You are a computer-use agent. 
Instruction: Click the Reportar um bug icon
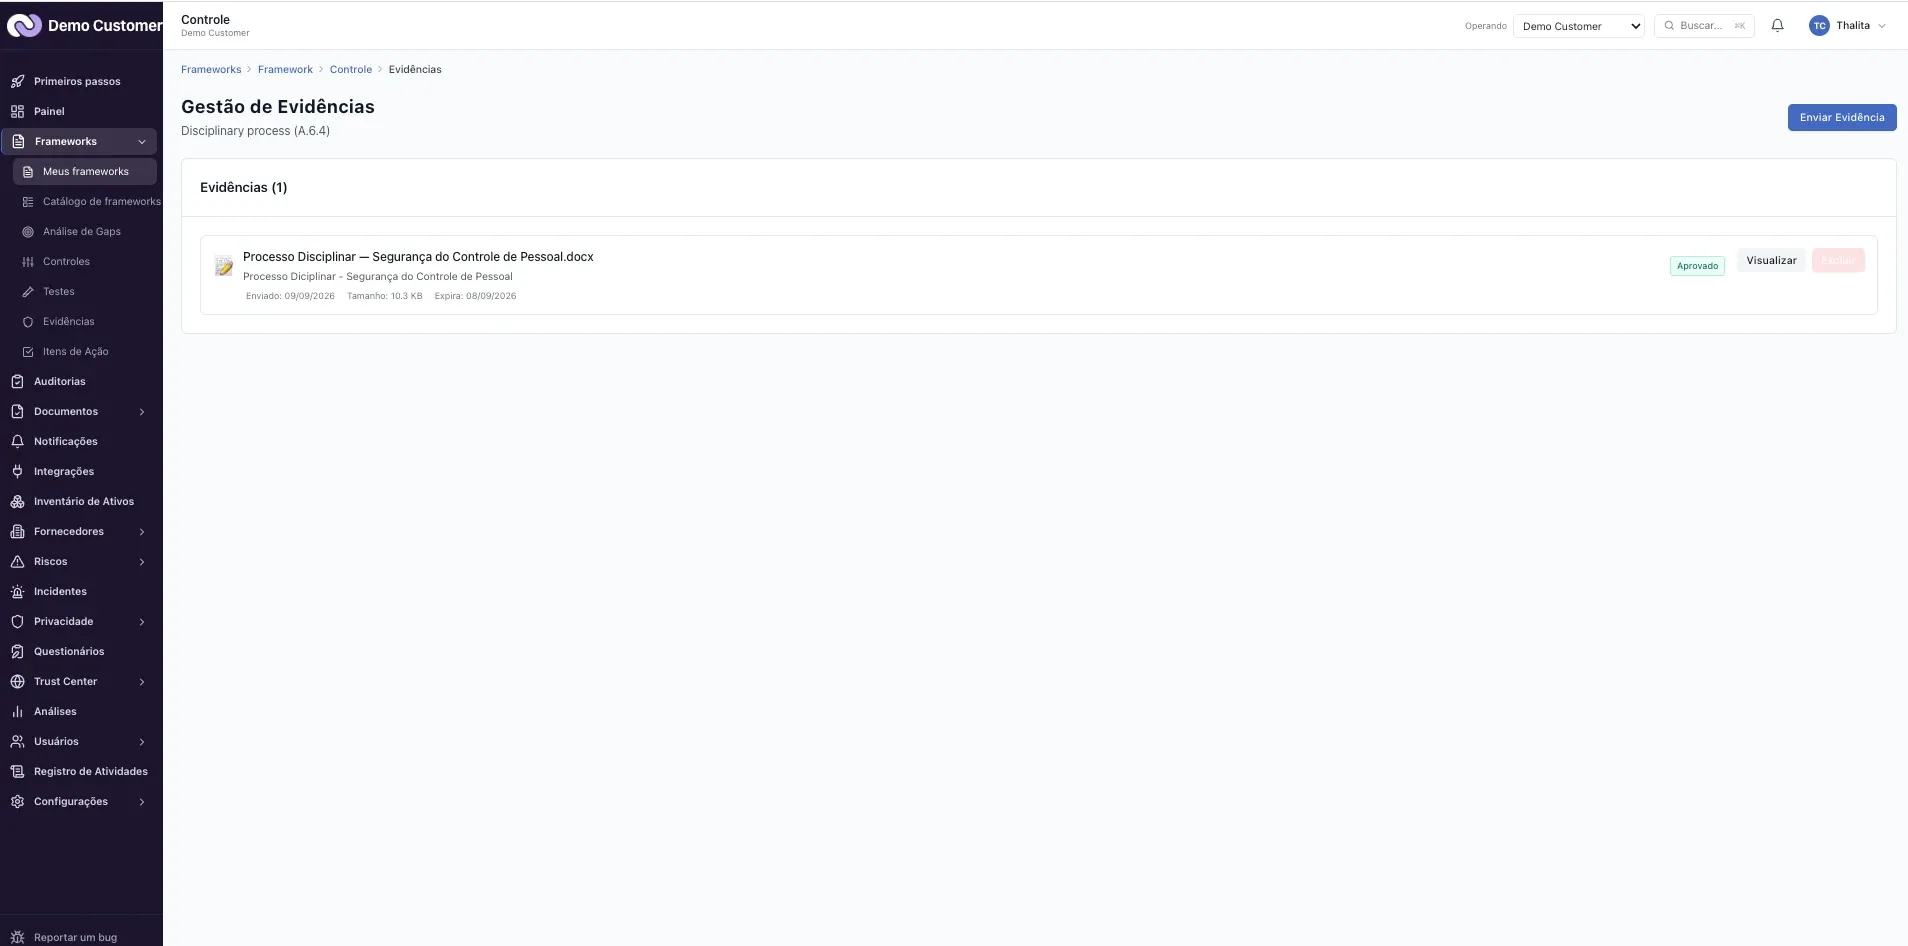coord(17,937)
